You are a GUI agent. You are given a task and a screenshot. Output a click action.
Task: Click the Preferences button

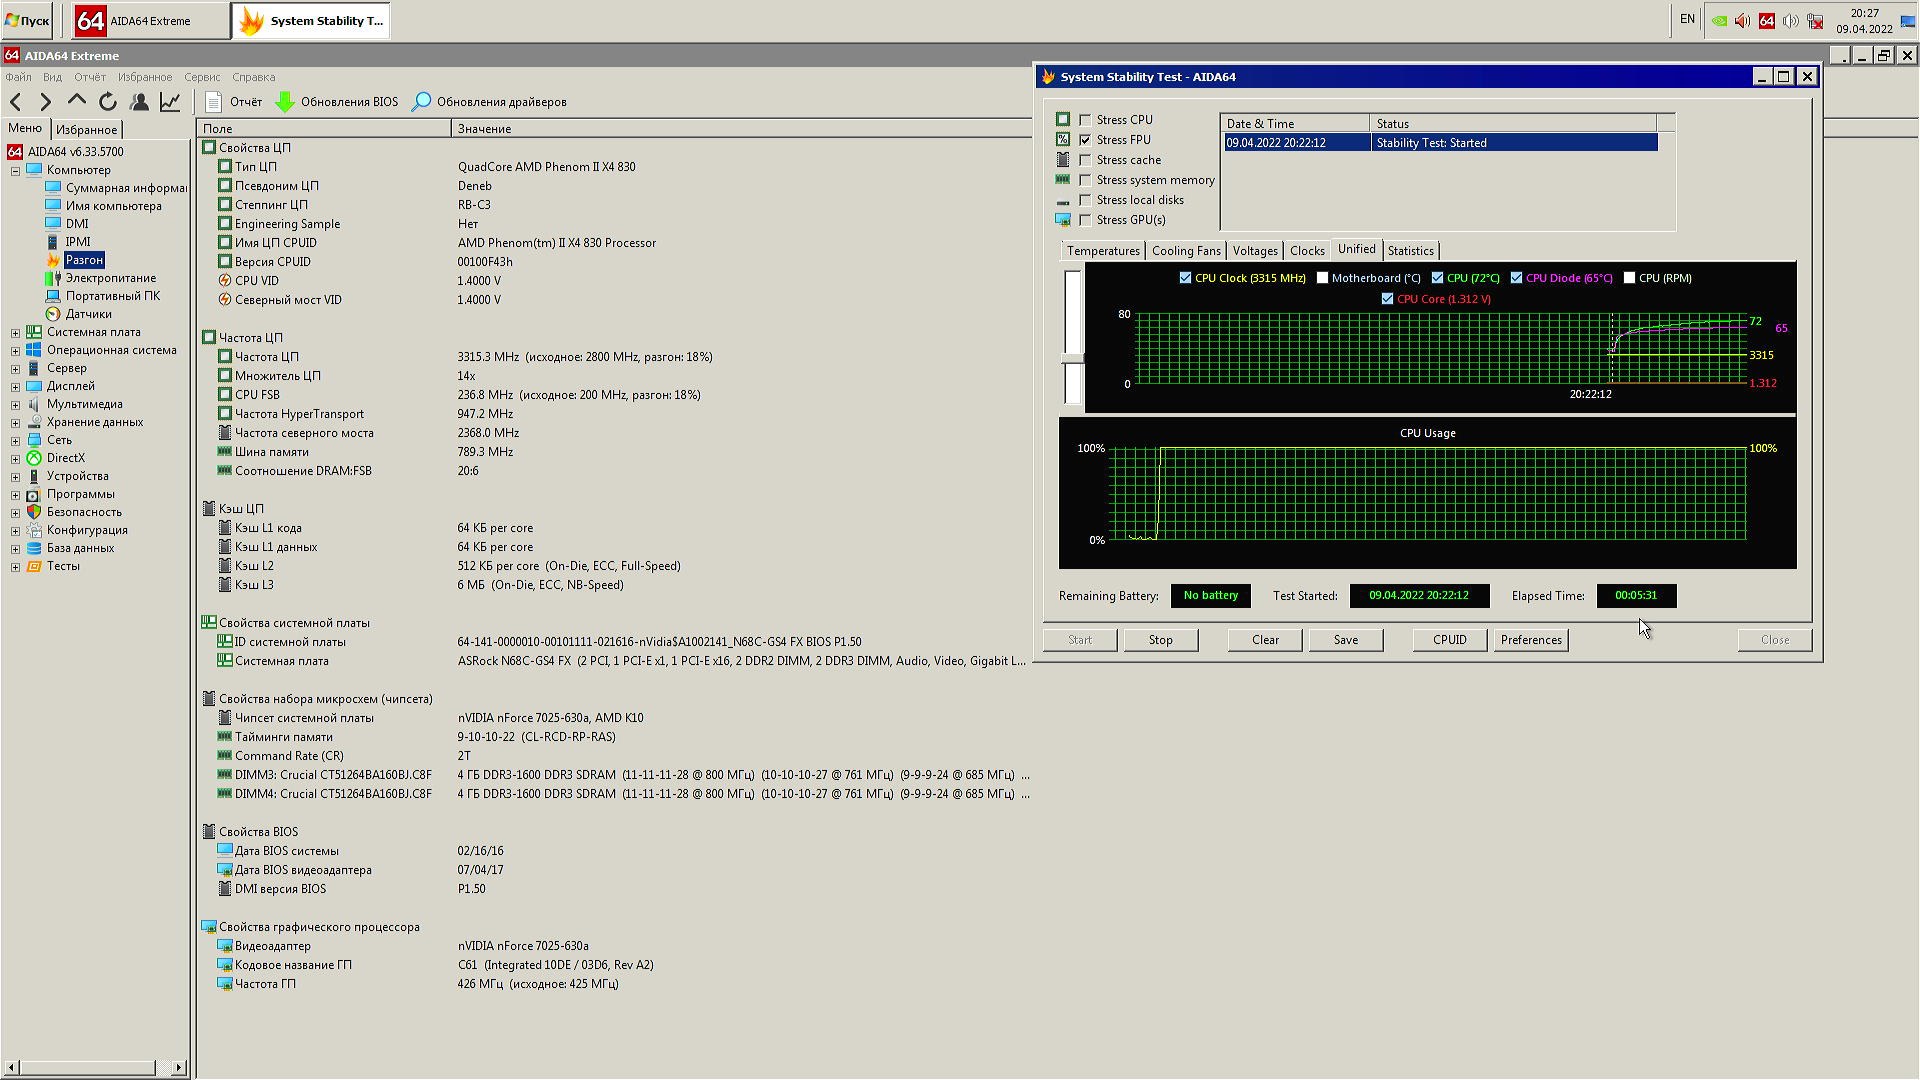click(1530, 640)
